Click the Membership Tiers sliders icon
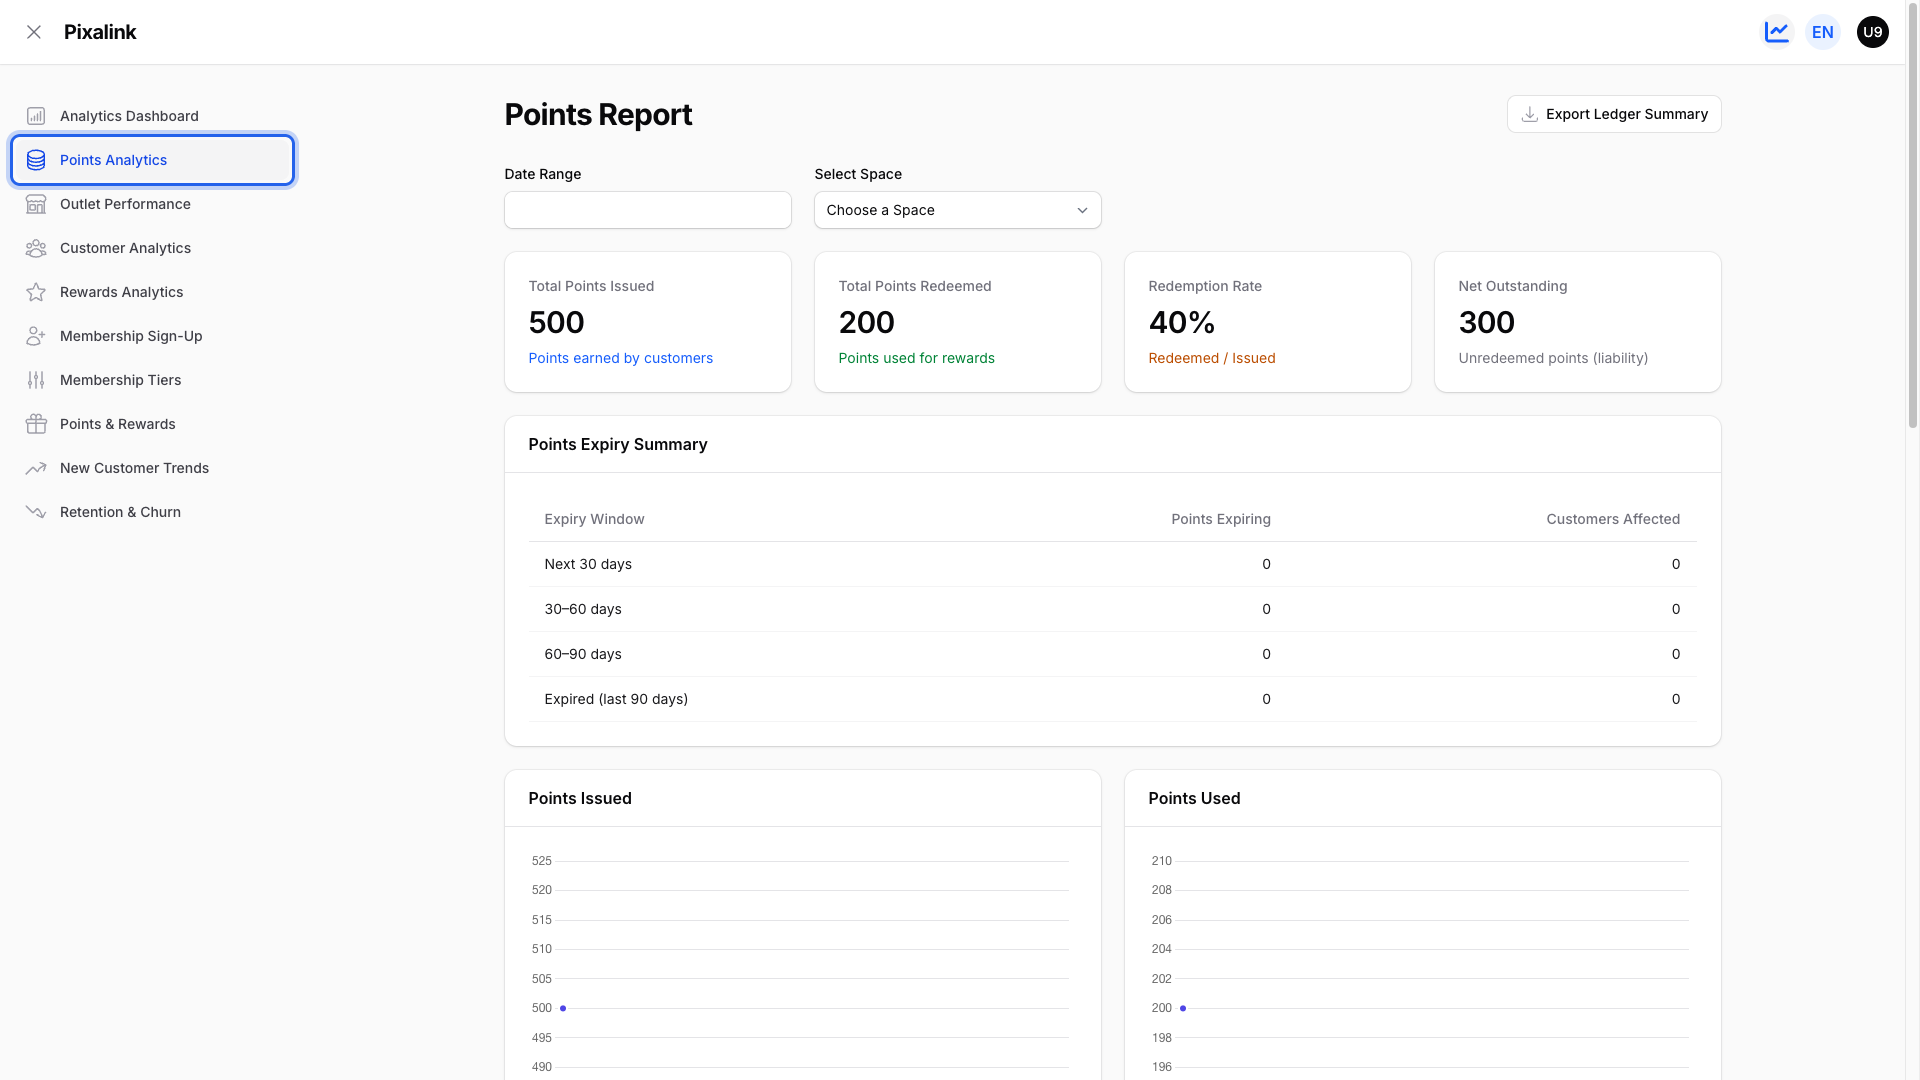 pyautogui.click(x=36, y=380)
